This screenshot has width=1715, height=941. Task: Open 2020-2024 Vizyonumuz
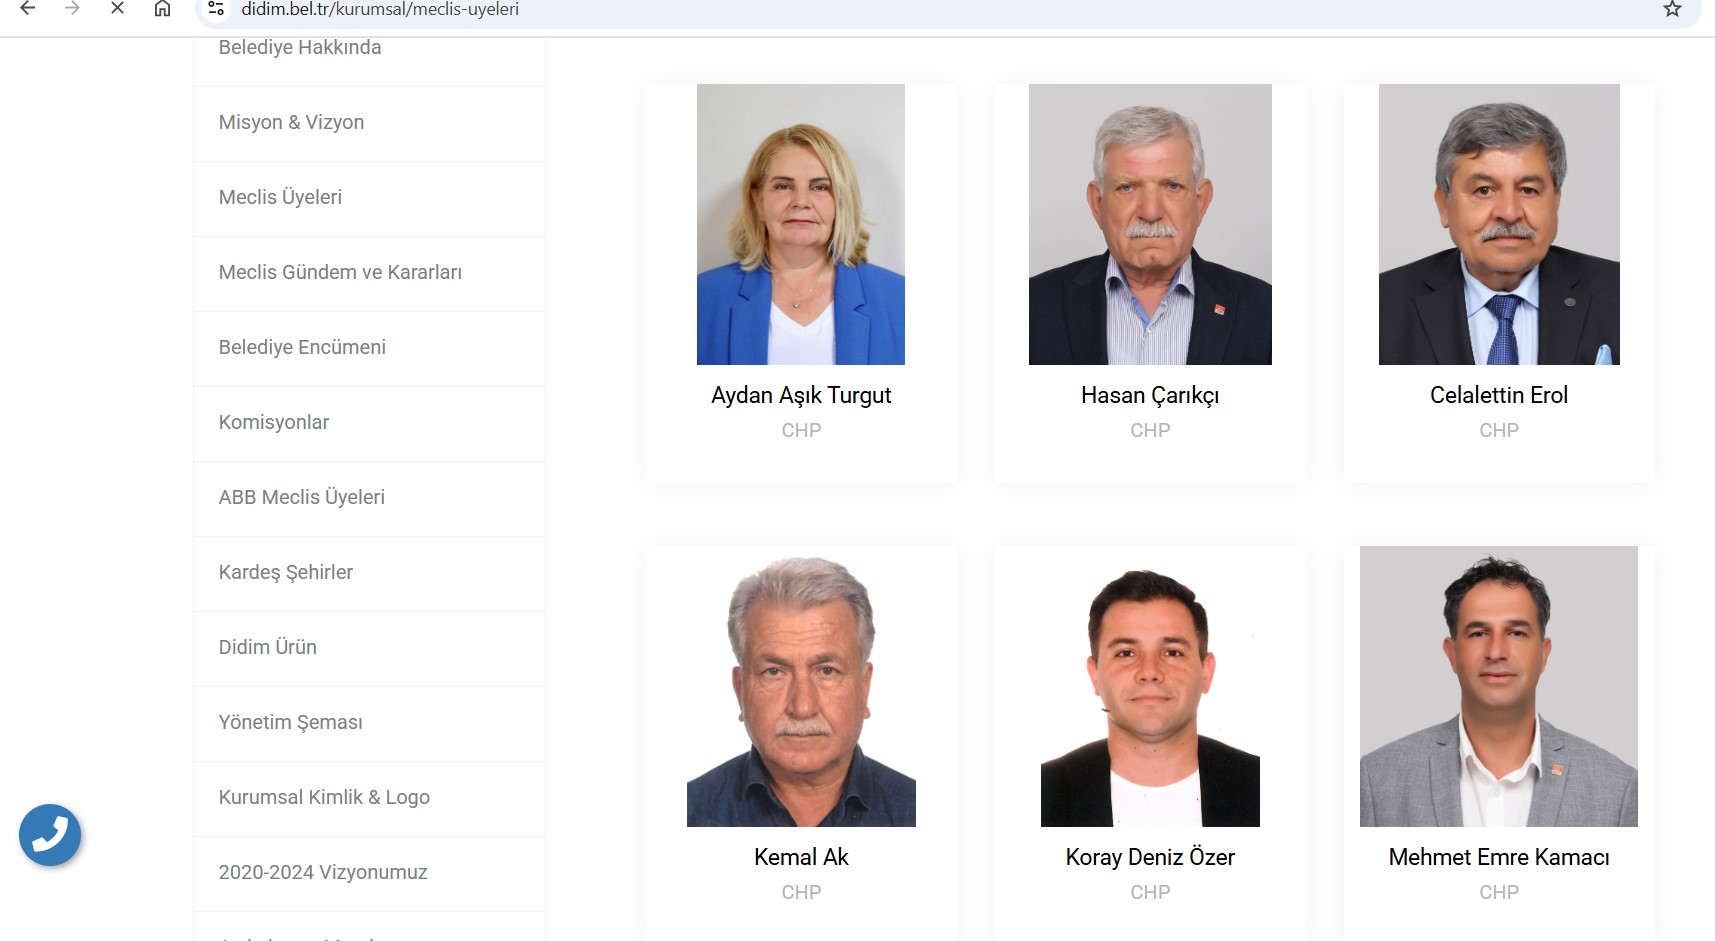coord(323,872)
